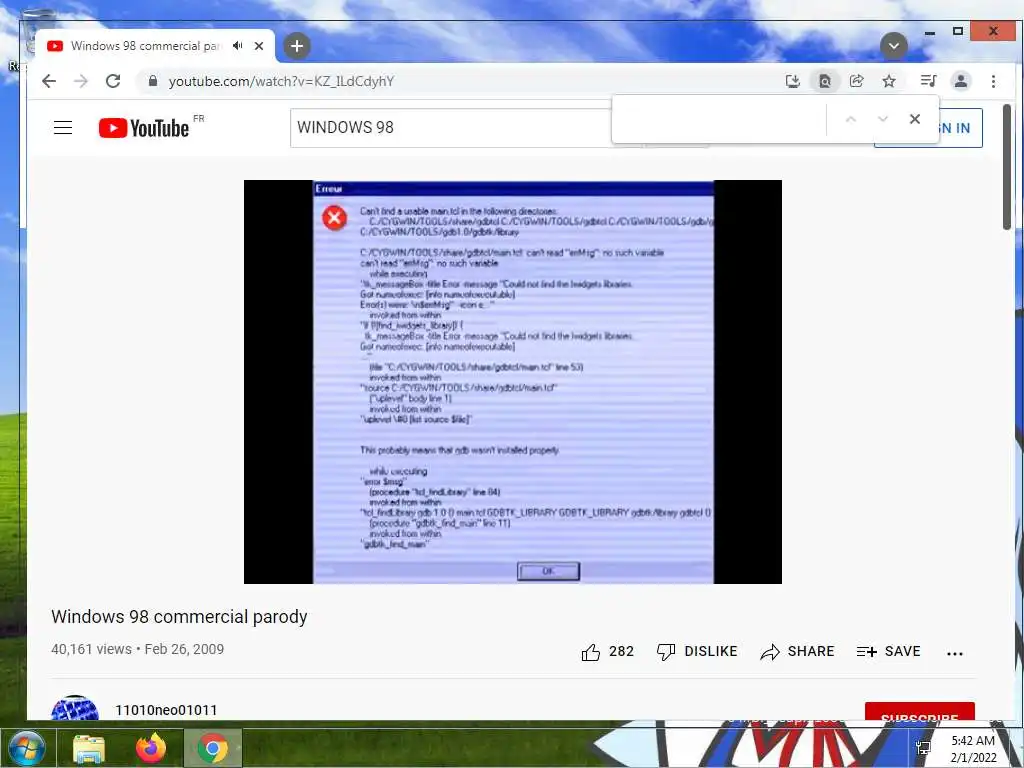The image size is (1024, 768).
Task: Open a new tab with plus button
Action: (x=296, y=46)
